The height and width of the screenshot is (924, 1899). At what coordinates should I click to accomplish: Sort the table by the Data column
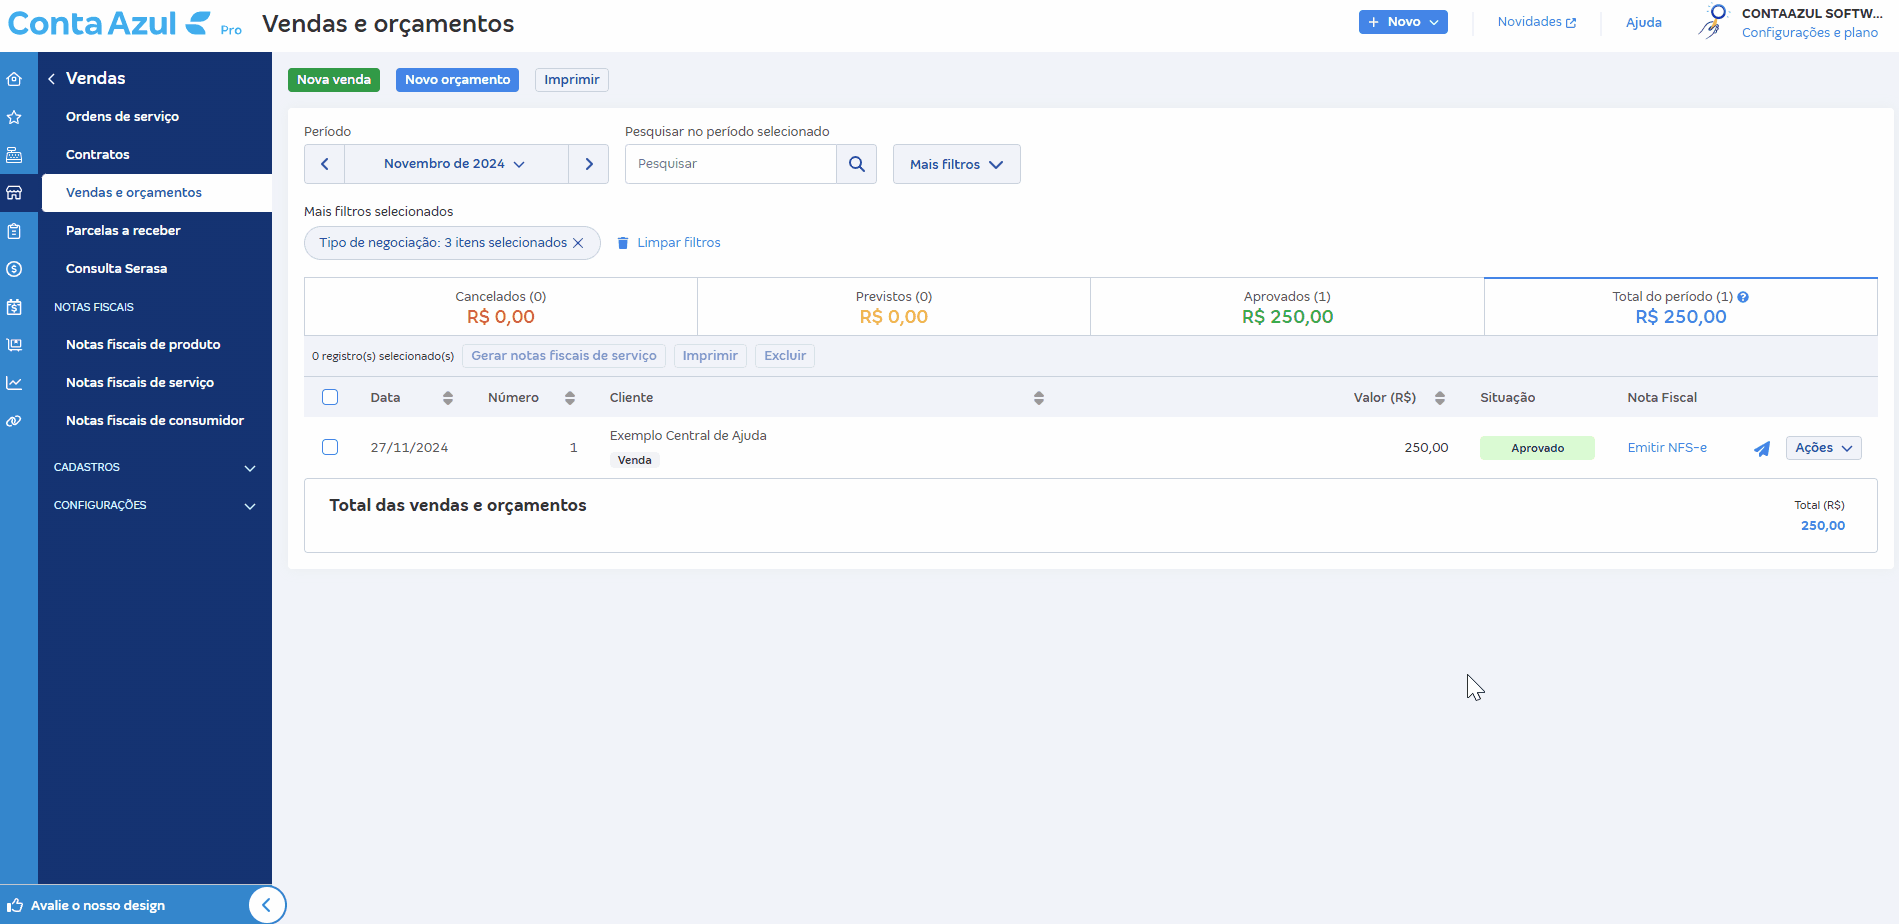(447, 398)
